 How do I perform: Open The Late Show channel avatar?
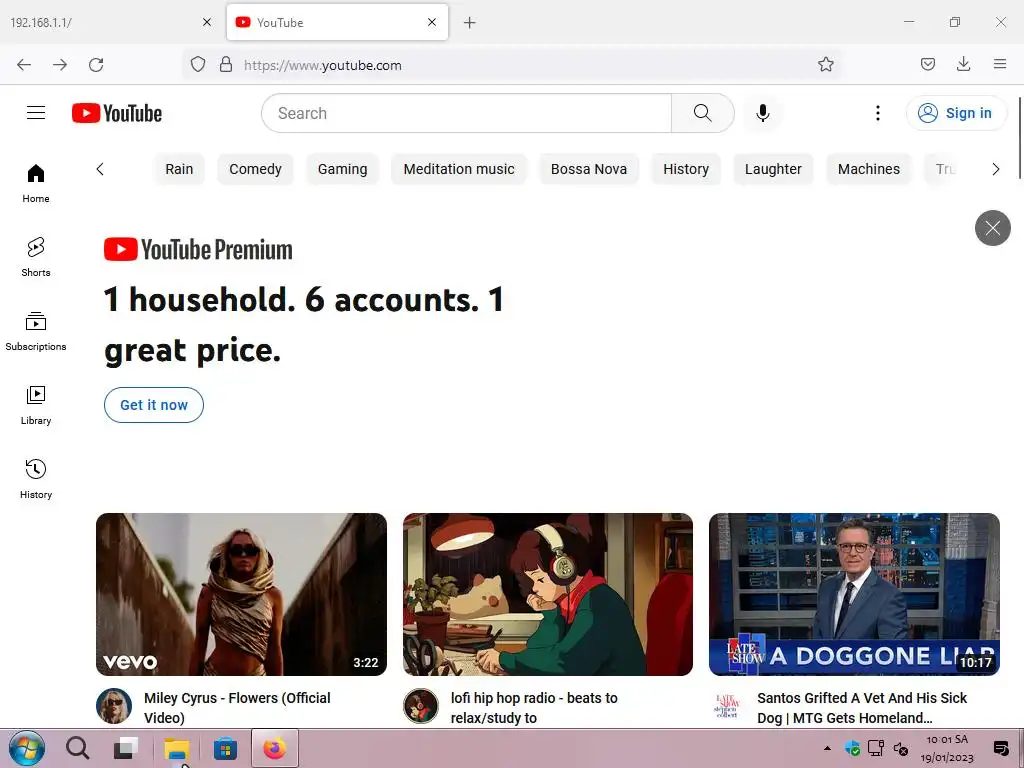[727, 706]
